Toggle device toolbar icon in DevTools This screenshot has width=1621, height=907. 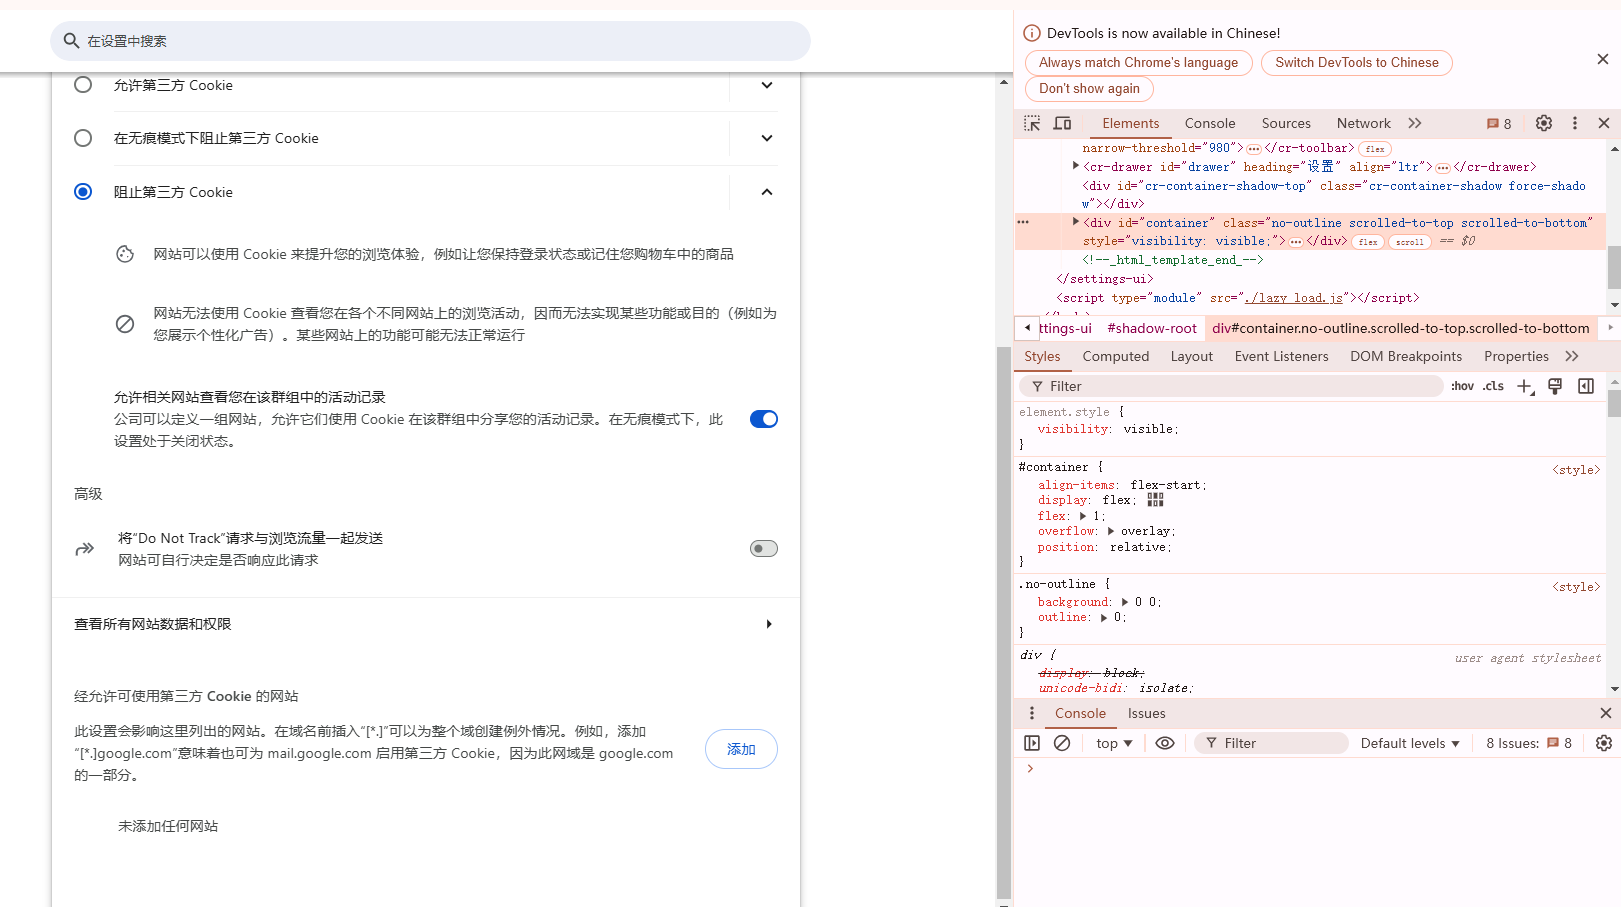tap(1062, 123)
